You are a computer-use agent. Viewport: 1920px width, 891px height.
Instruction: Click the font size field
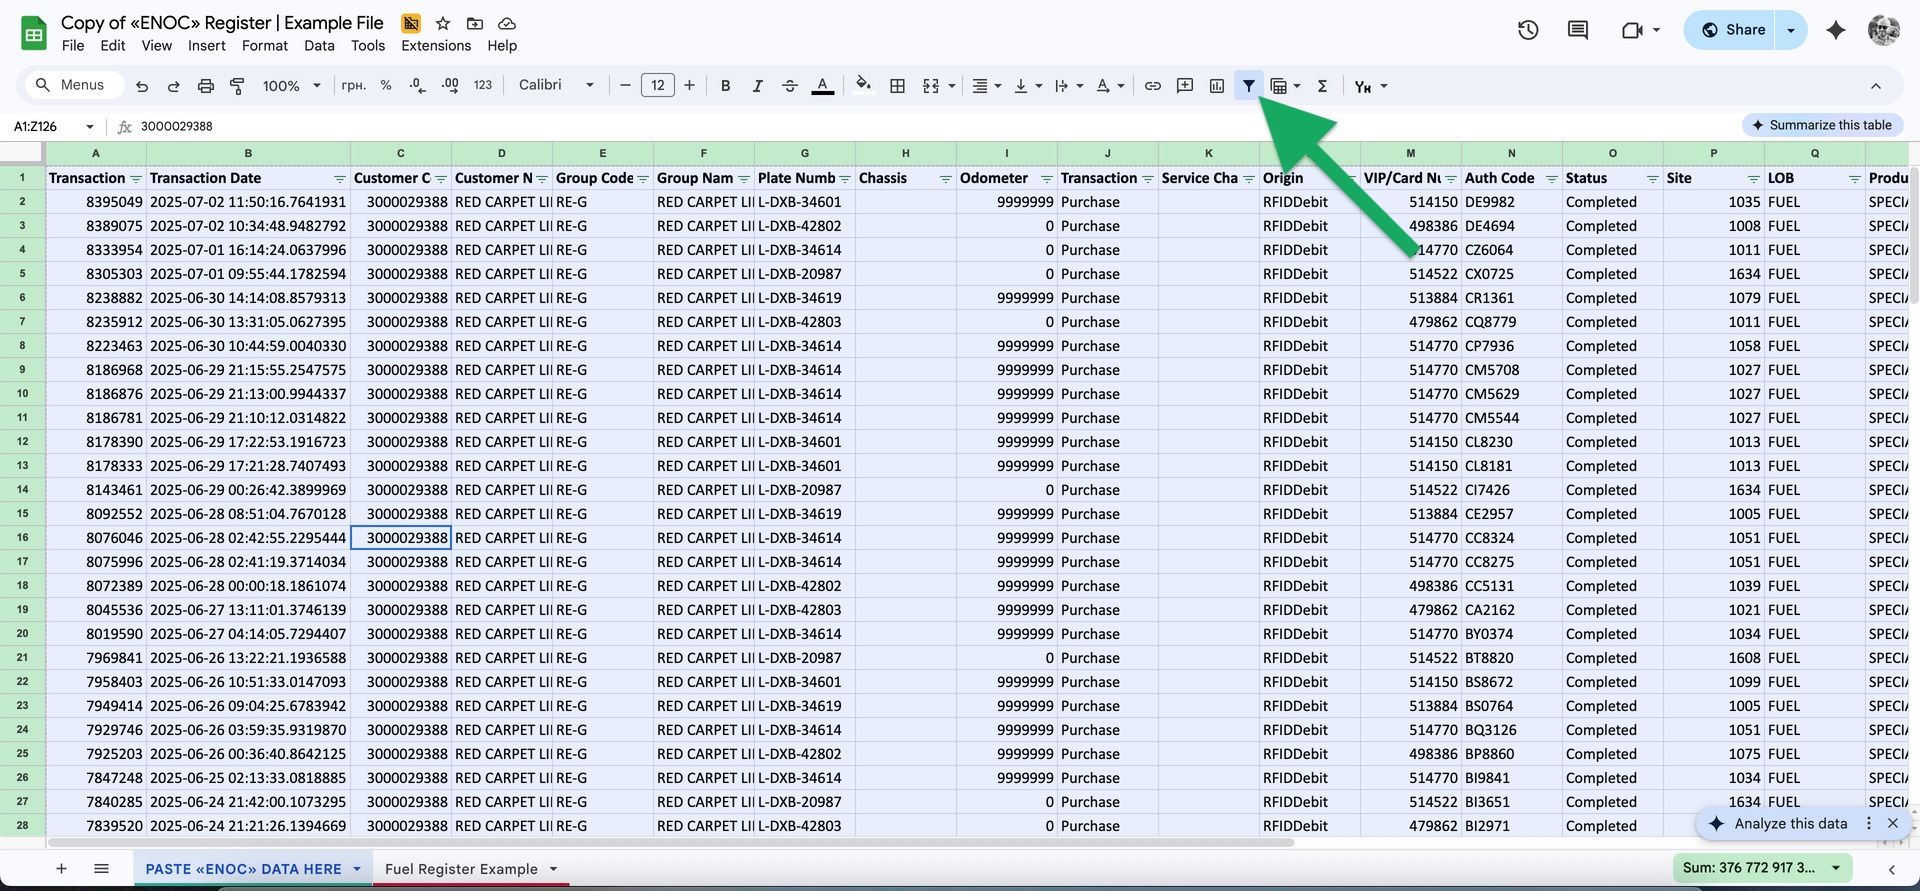(657, 86)
